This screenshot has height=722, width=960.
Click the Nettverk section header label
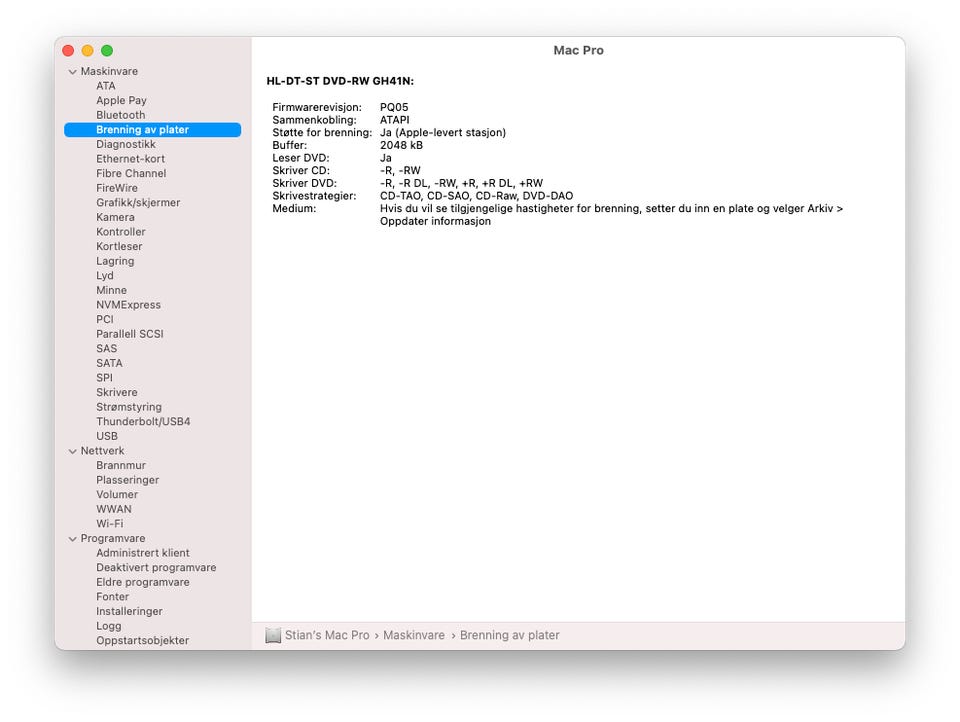[x=102, y=451]
